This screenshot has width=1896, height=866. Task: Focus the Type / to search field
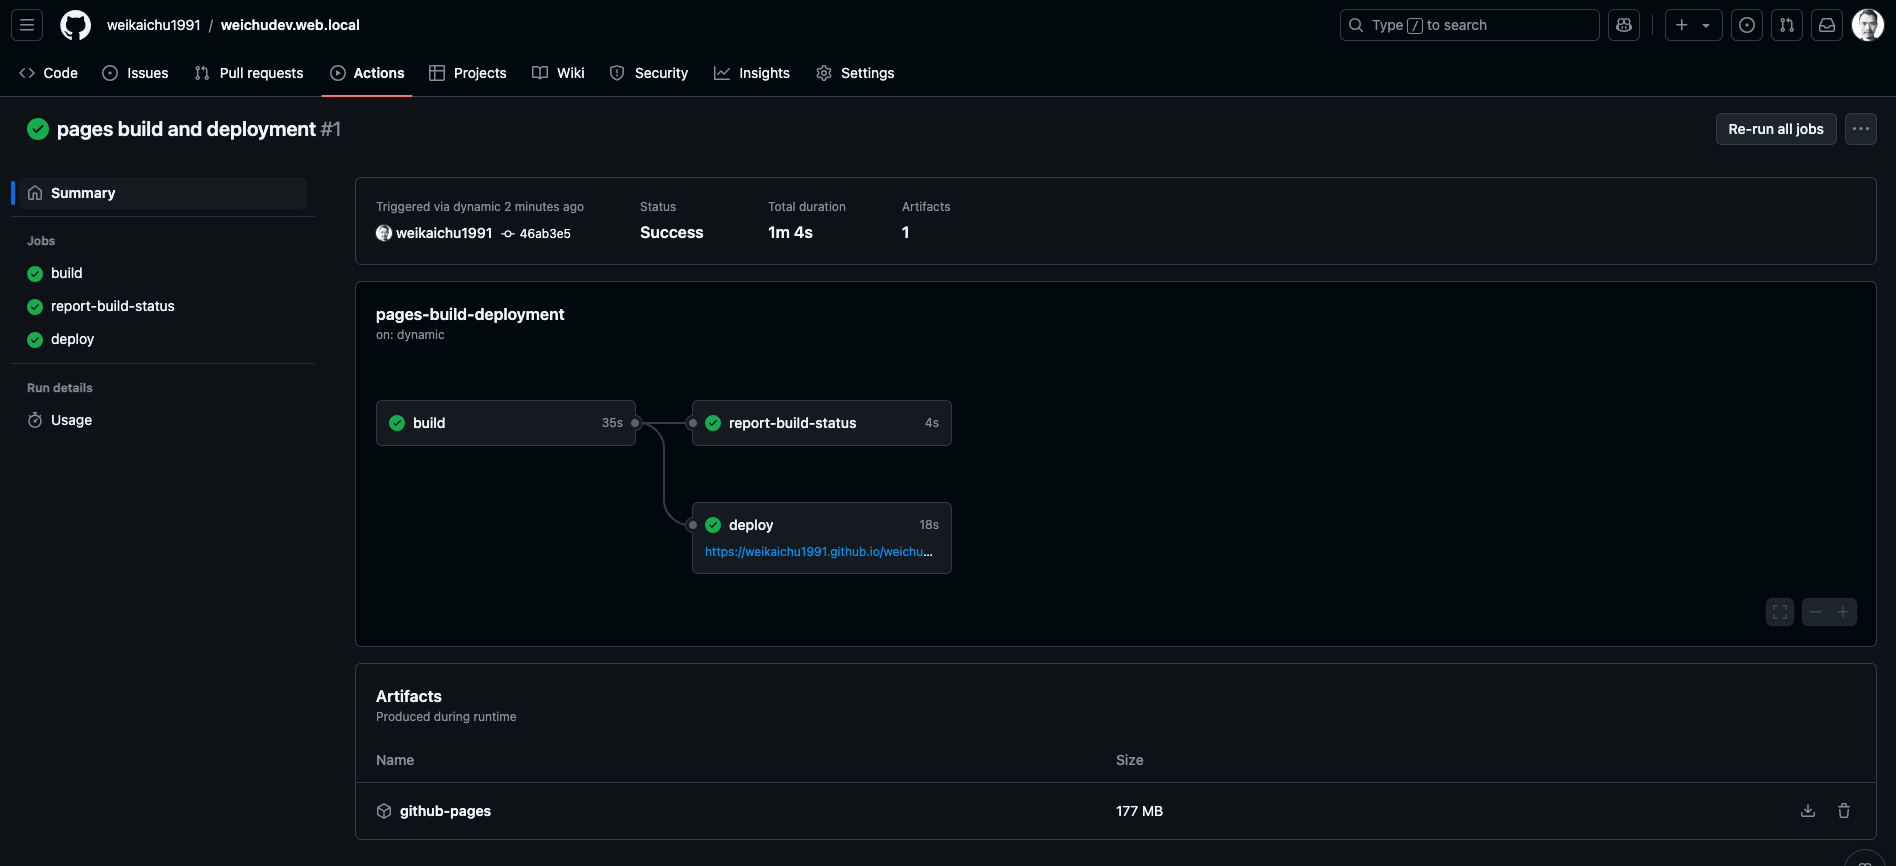coord(1469,25)
